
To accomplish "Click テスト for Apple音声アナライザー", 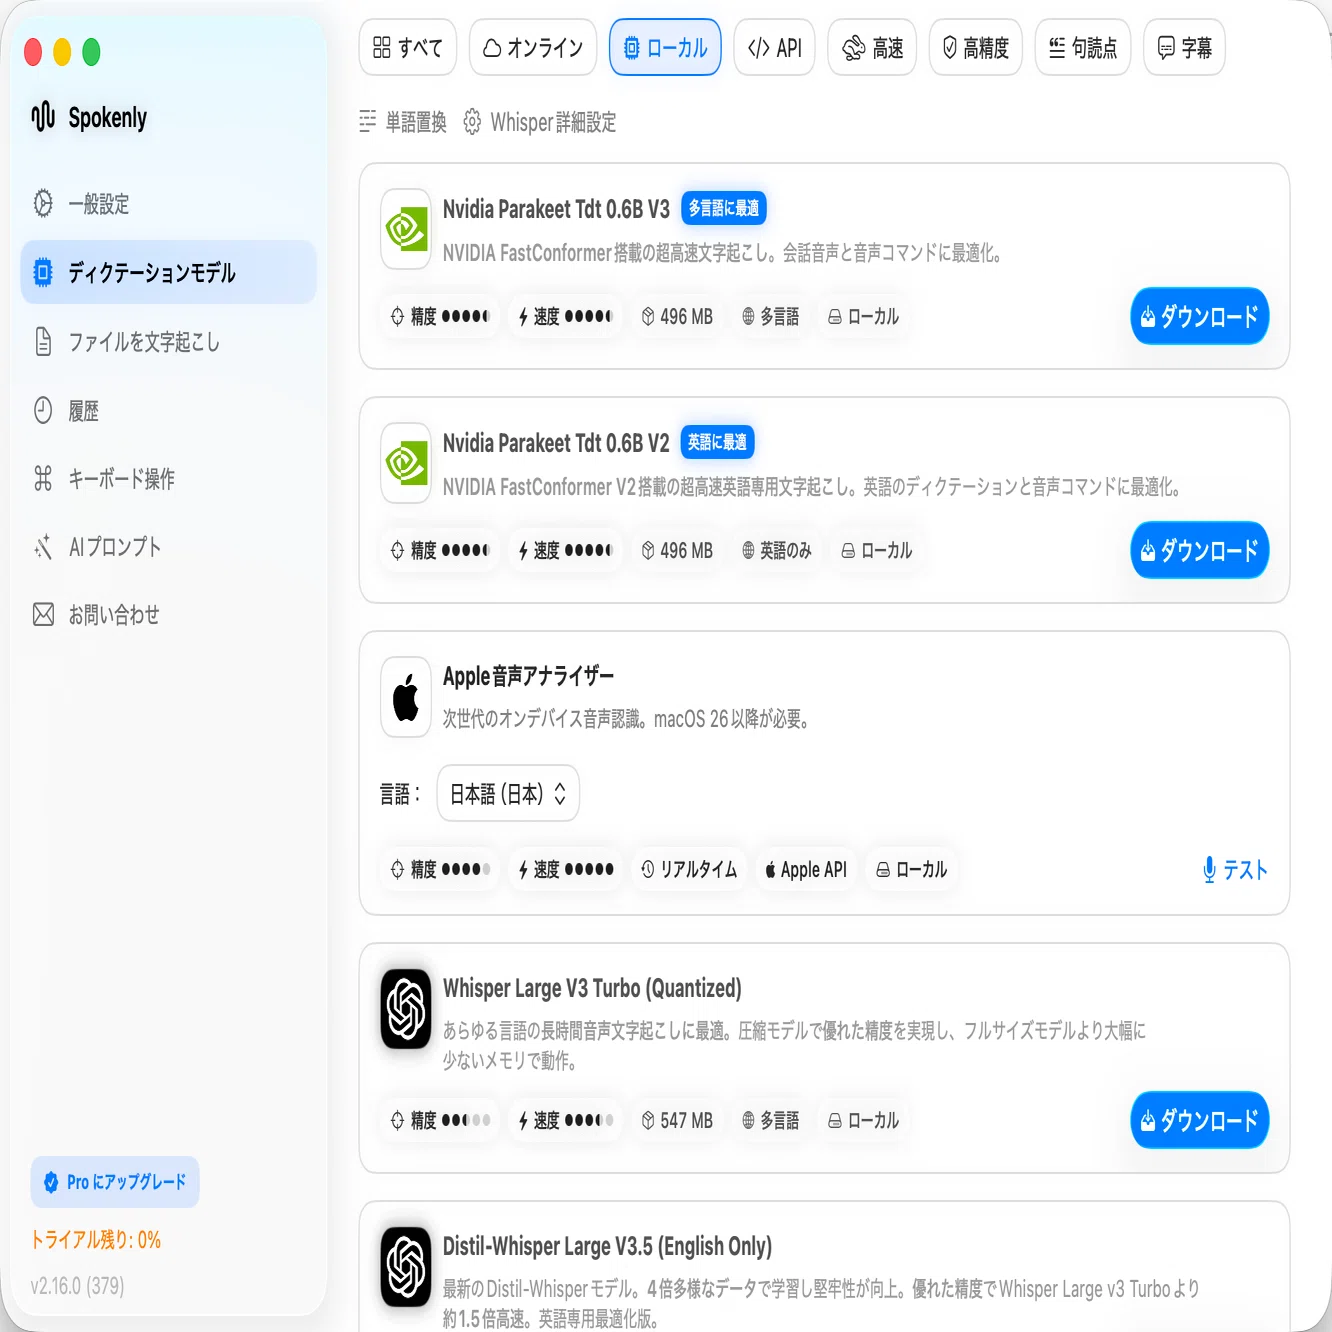I will tap(1235, 870).
